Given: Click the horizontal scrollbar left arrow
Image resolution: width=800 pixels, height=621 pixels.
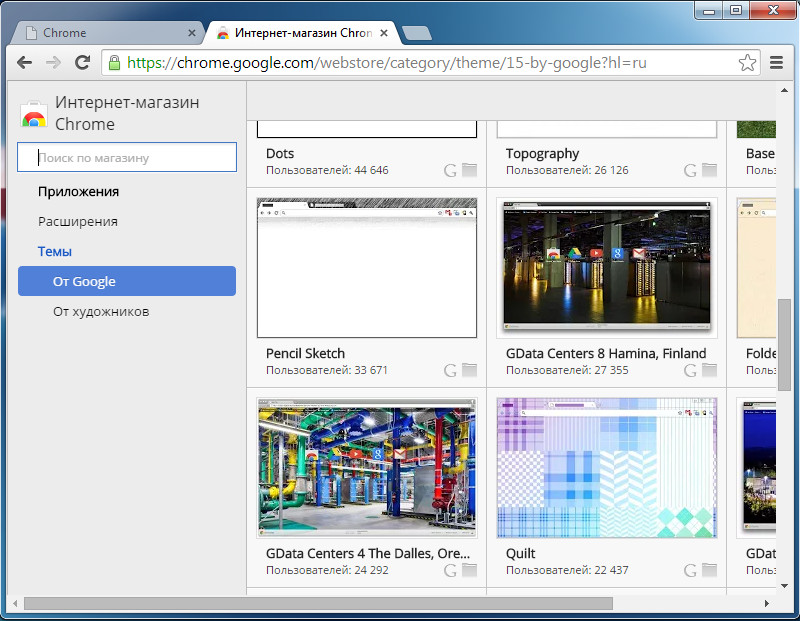Looking at the screenshot, I should 15,604.
